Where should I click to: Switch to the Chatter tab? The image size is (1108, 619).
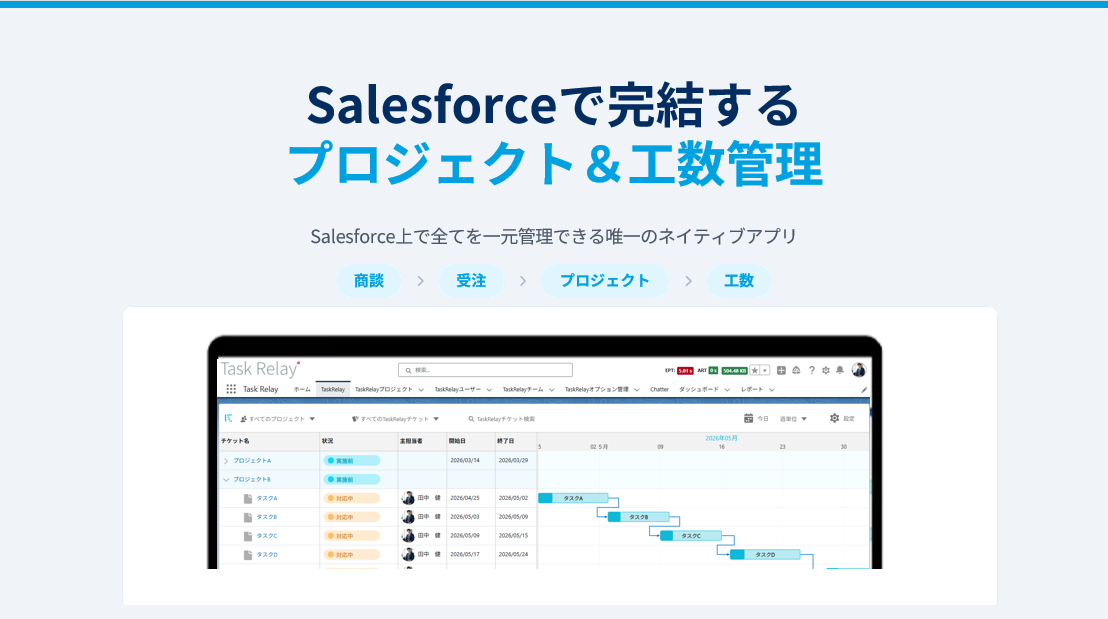(x=659, y=389)
